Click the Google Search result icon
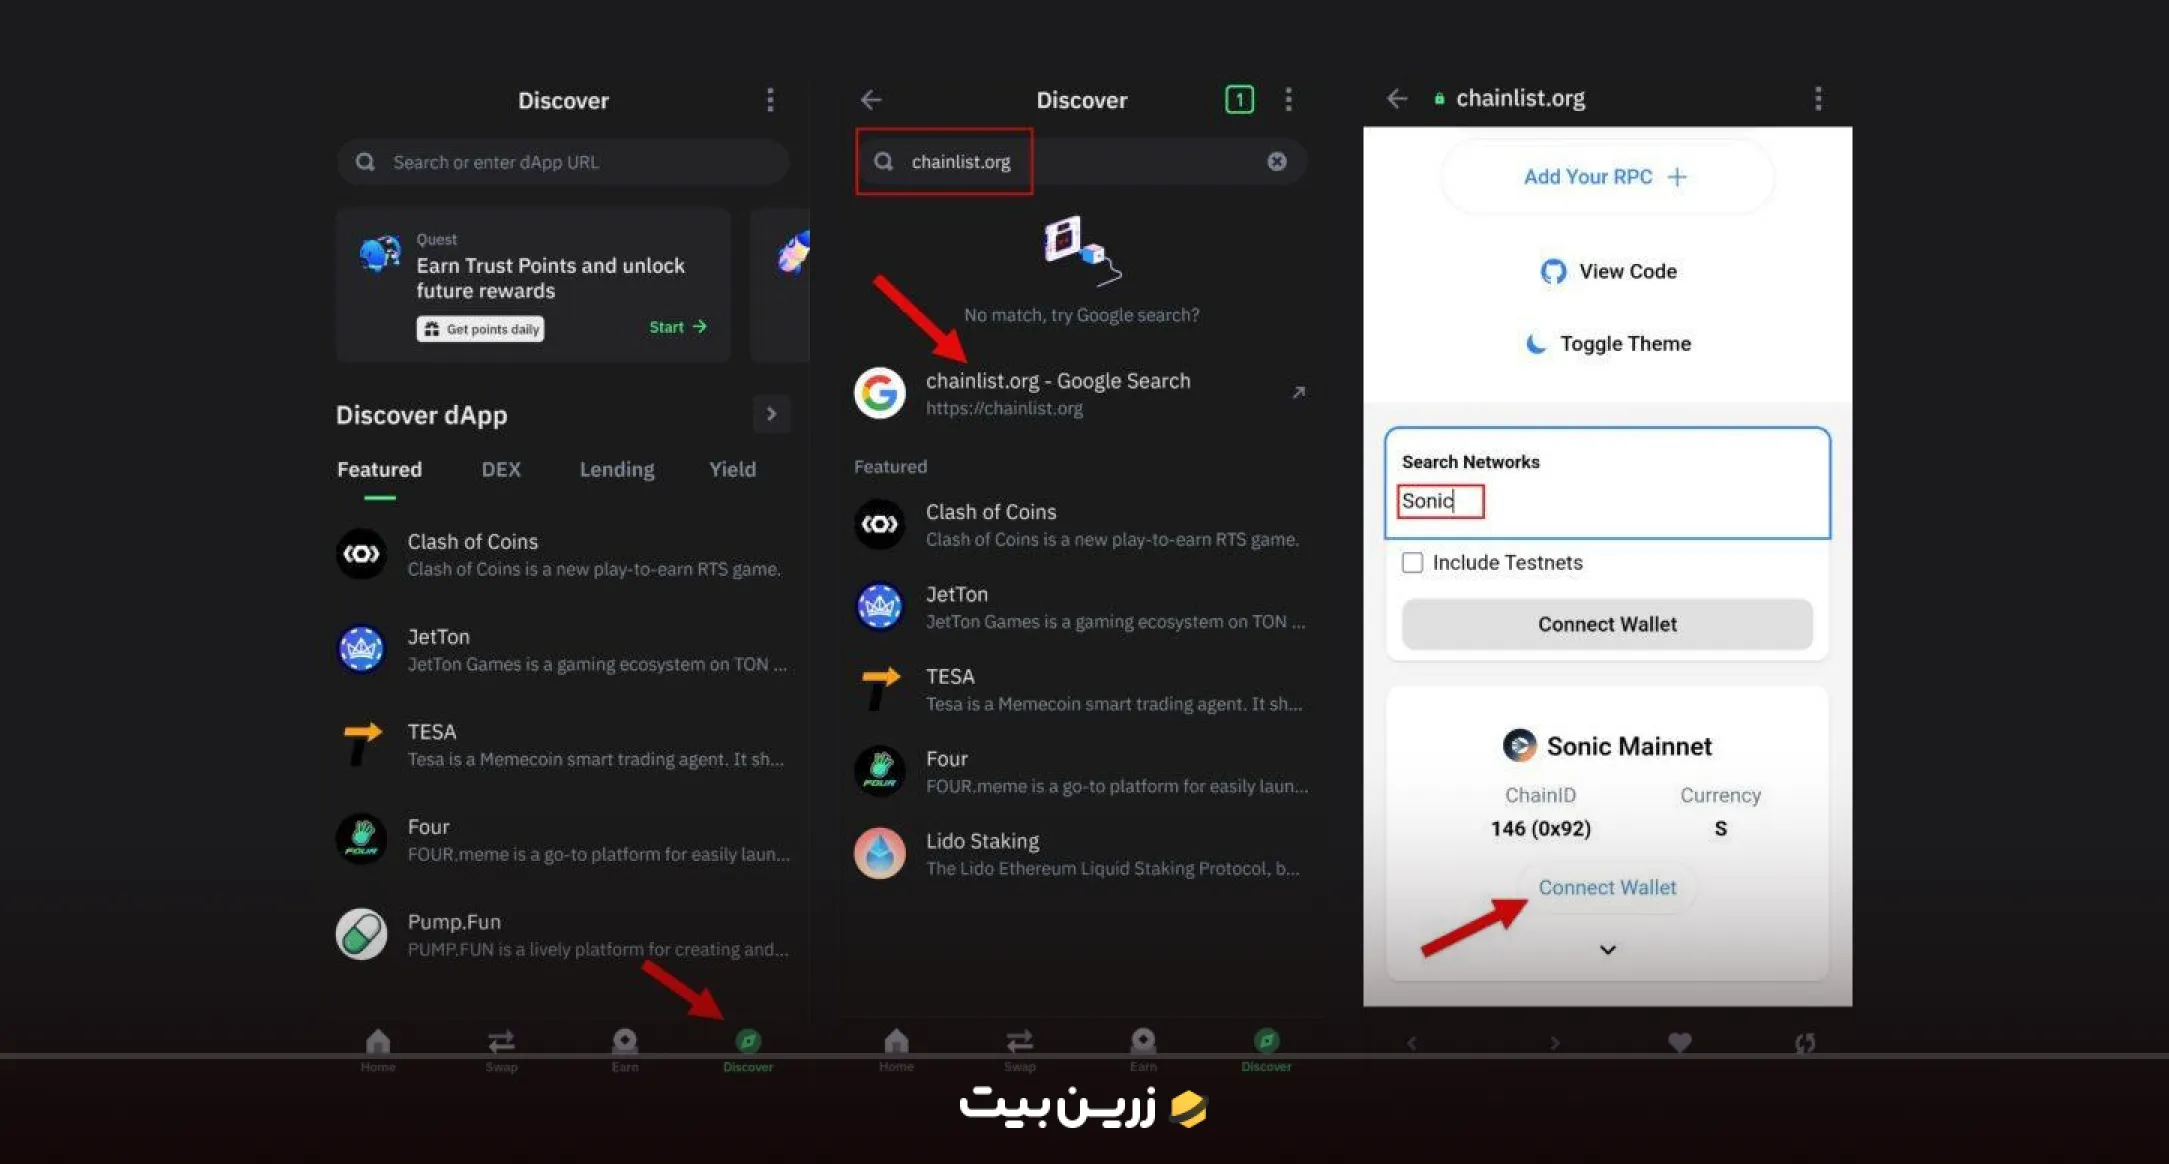The width and height of the screenshot is (2169, 1164). click(x=879, y=390)
